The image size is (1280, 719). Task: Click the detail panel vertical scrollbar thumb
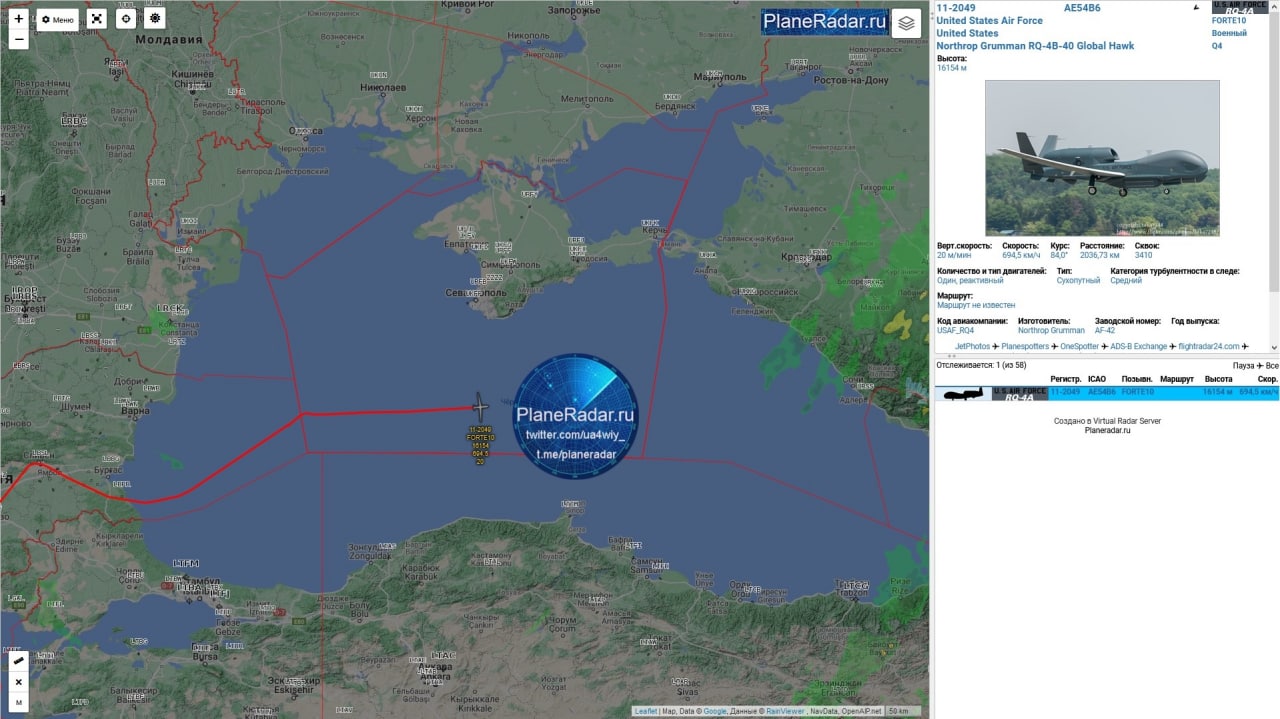1274,150
